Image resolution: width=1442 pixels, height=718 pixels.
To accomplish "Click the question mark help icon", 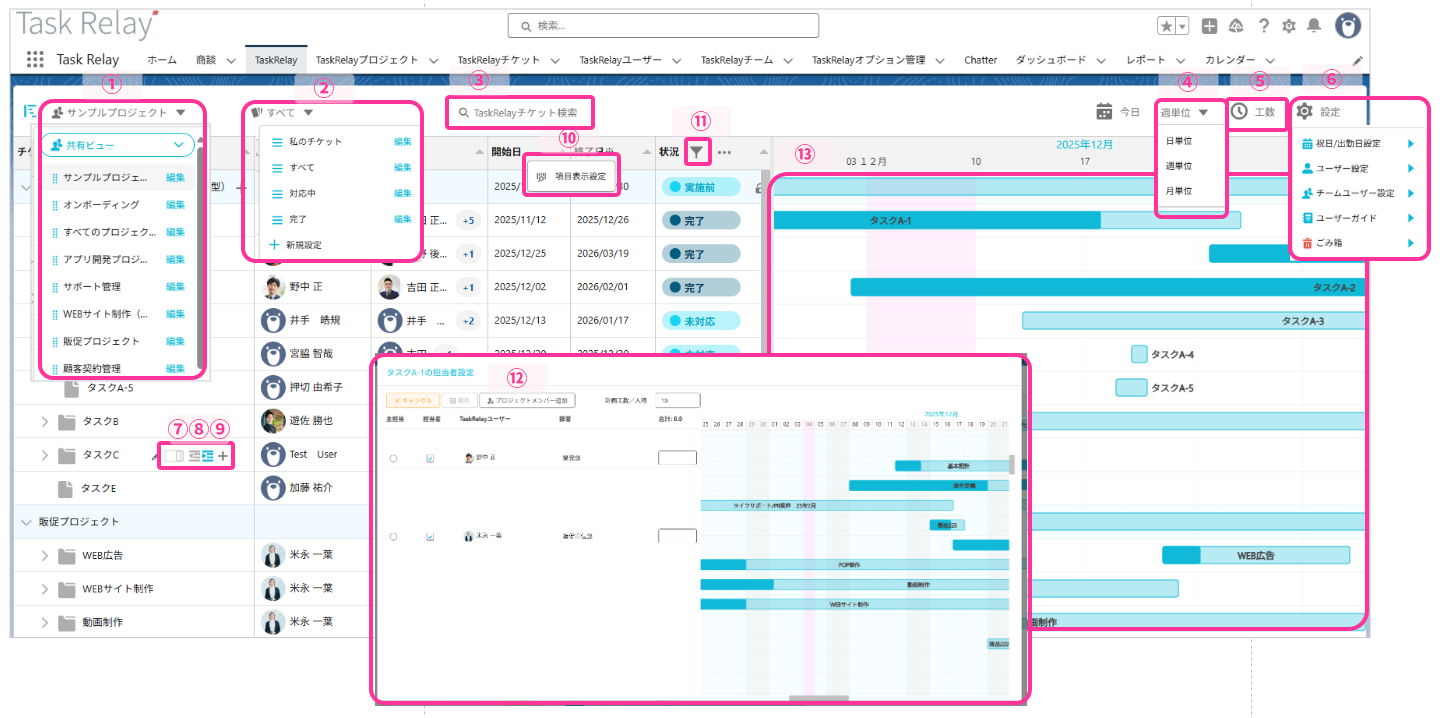I will tap(1264, 26).
